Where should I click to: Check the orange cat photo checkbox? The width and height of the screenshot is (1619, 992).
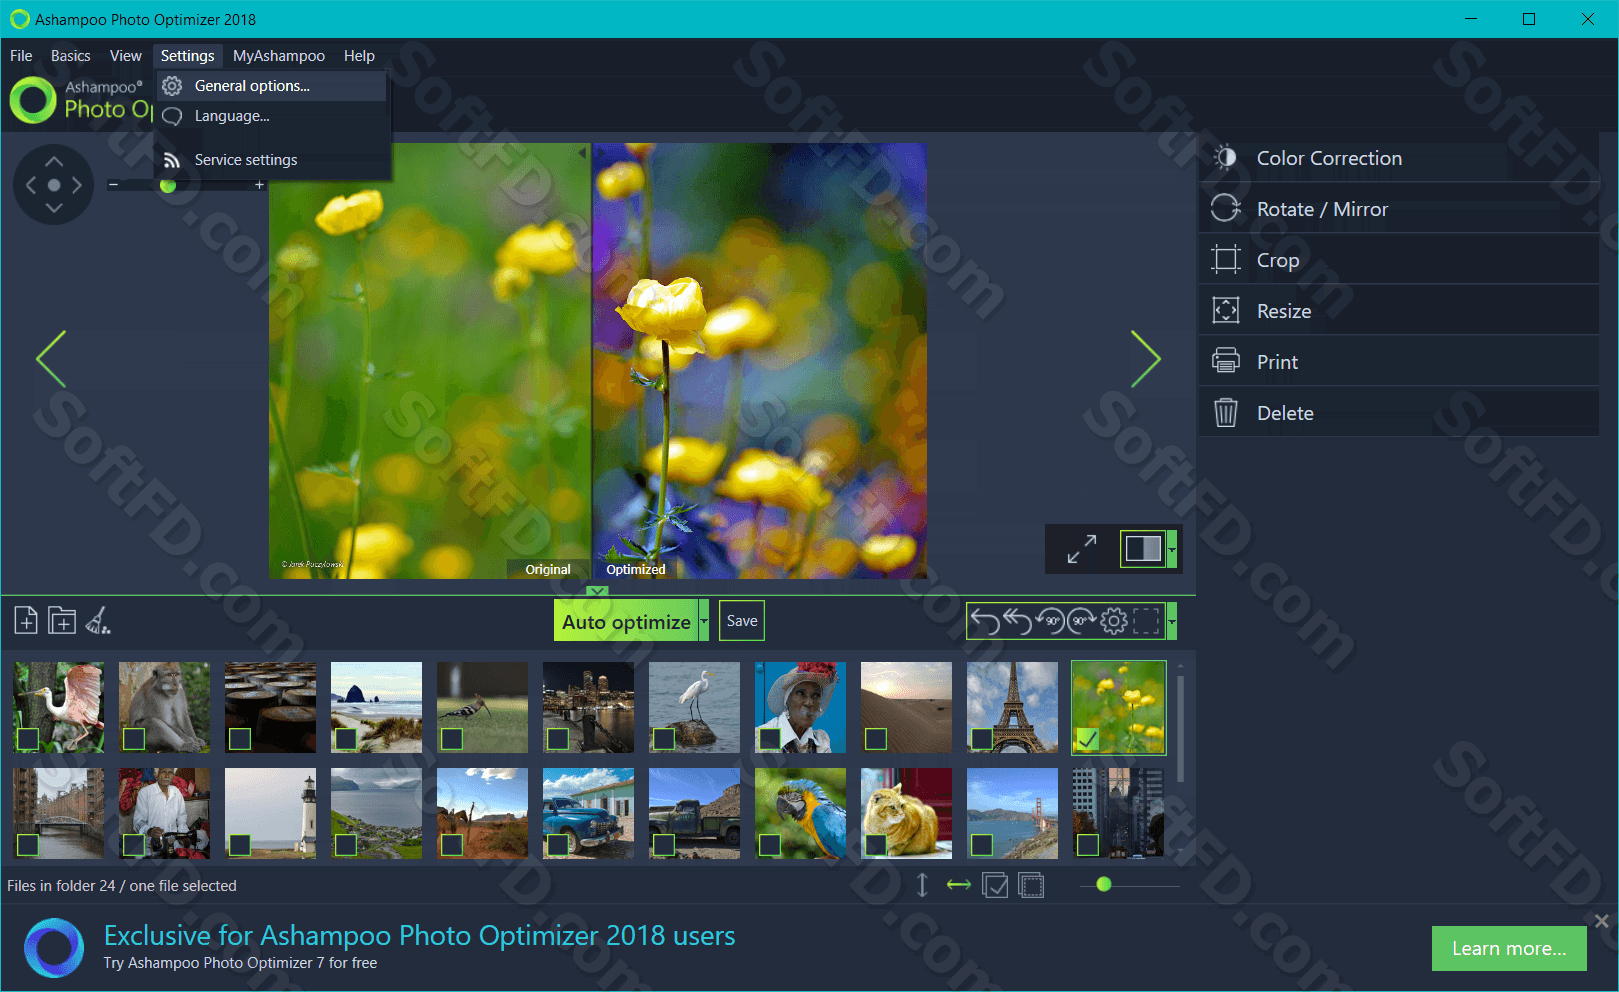tap(876, 845)
